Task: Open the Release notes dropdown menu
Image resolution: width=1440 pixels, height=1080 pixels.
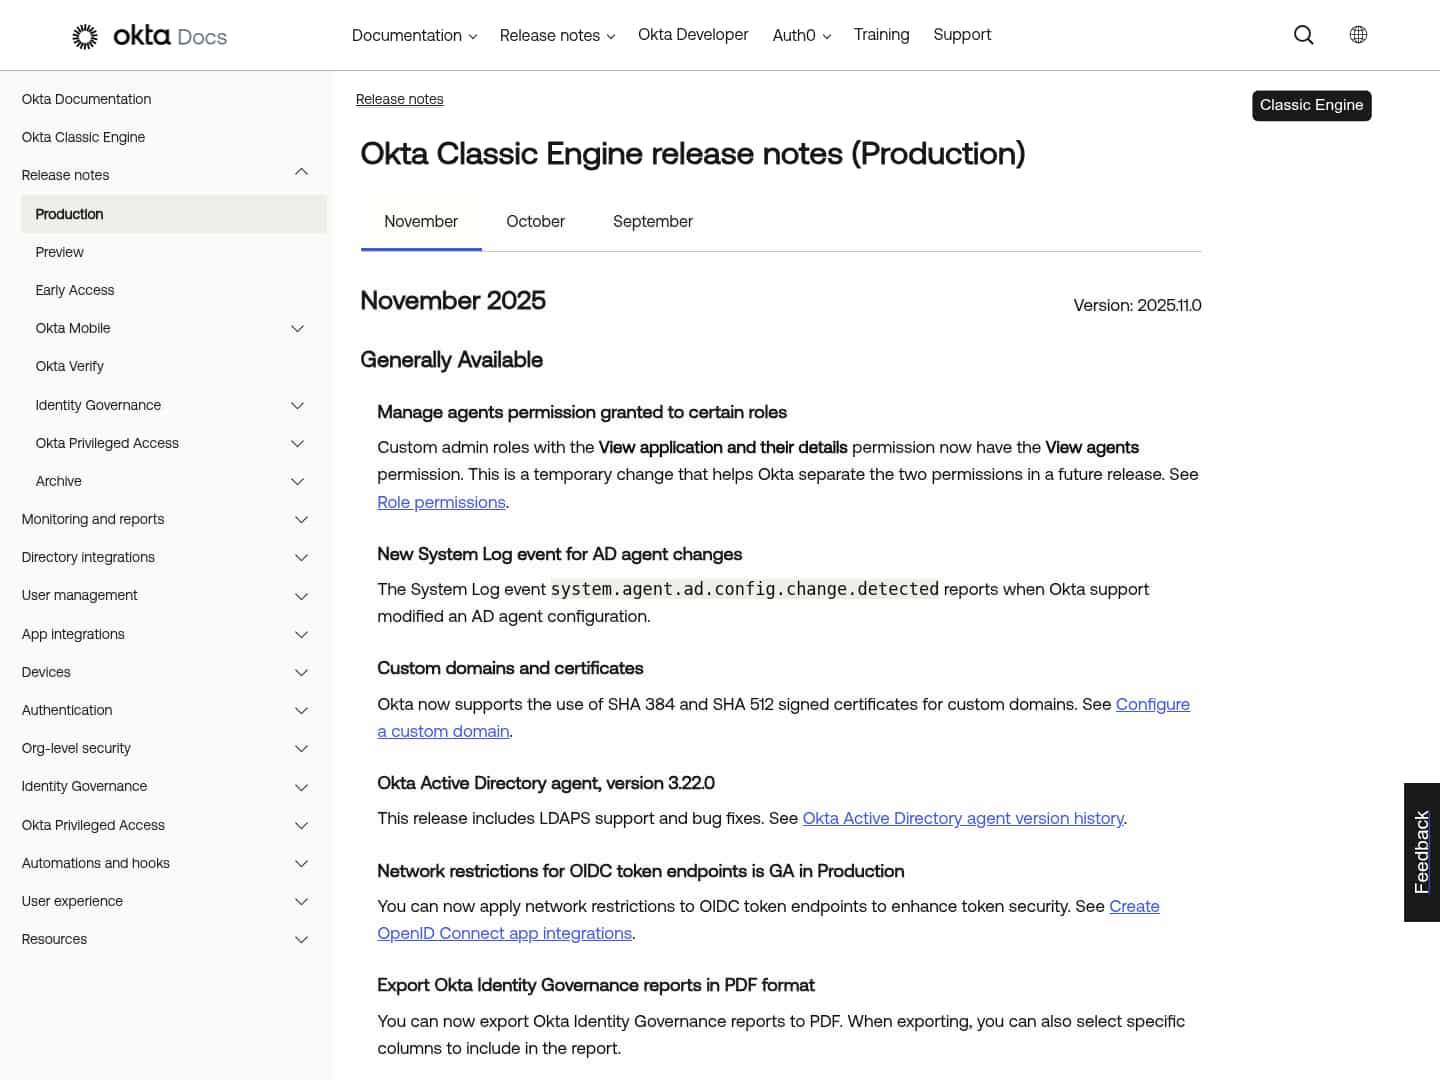Action: pos(556,35)
